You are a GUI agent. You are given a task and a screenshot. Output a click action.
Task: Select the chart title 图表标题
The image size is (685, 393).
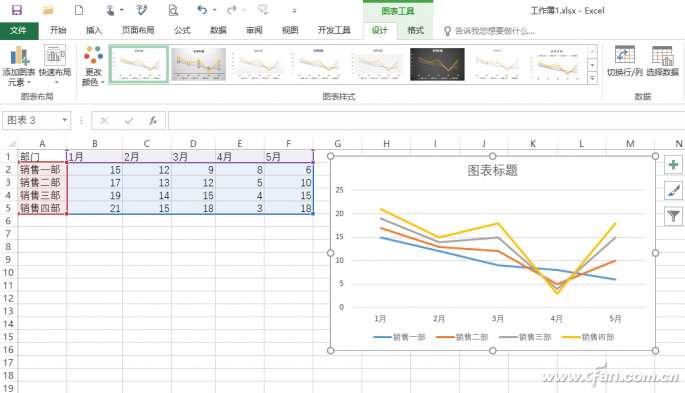pos(492,170)
